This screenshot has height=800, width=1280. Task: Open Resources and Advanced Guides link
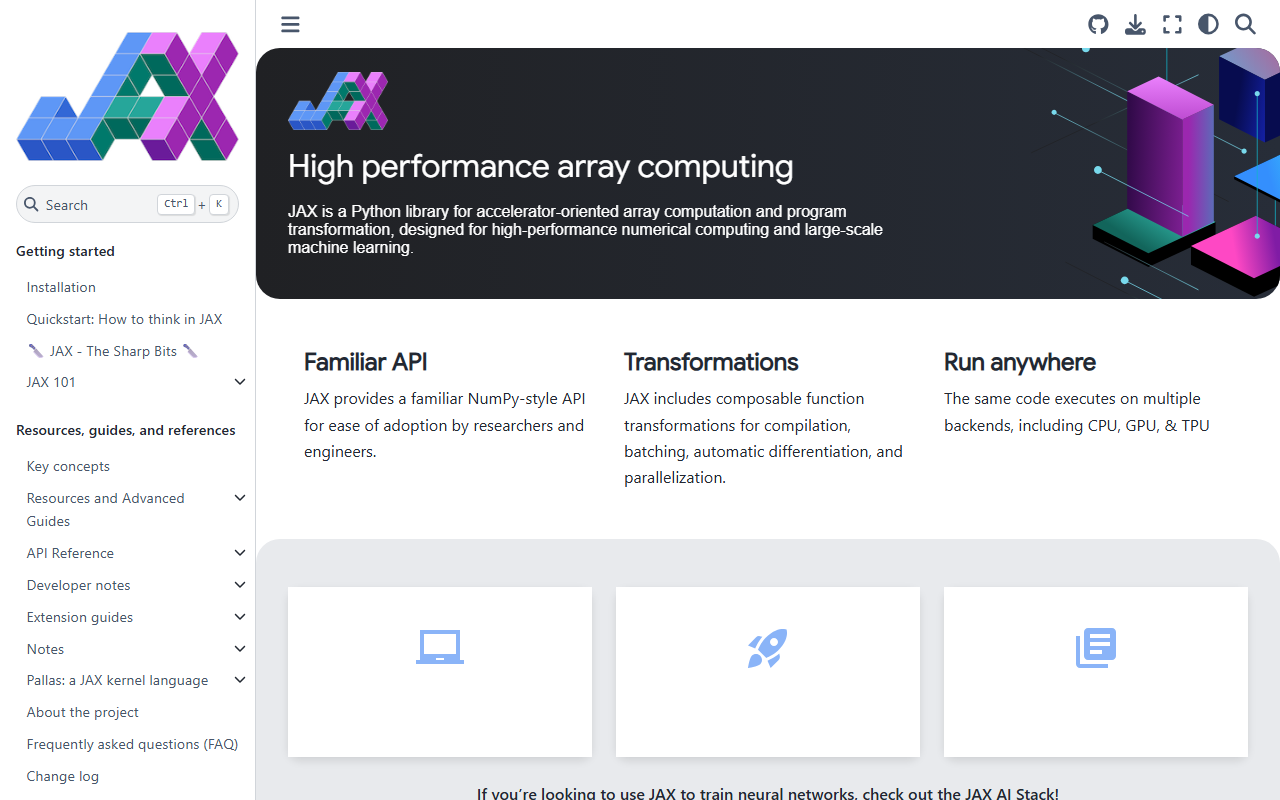[106, 509]
